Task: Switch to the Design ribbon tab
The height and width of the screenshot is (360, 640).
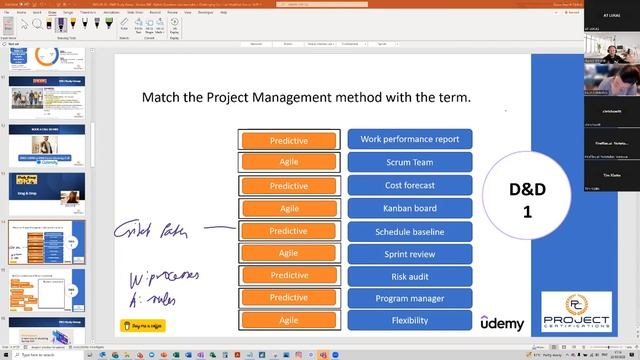Action: pyautogui.click(x=68, y=13)
